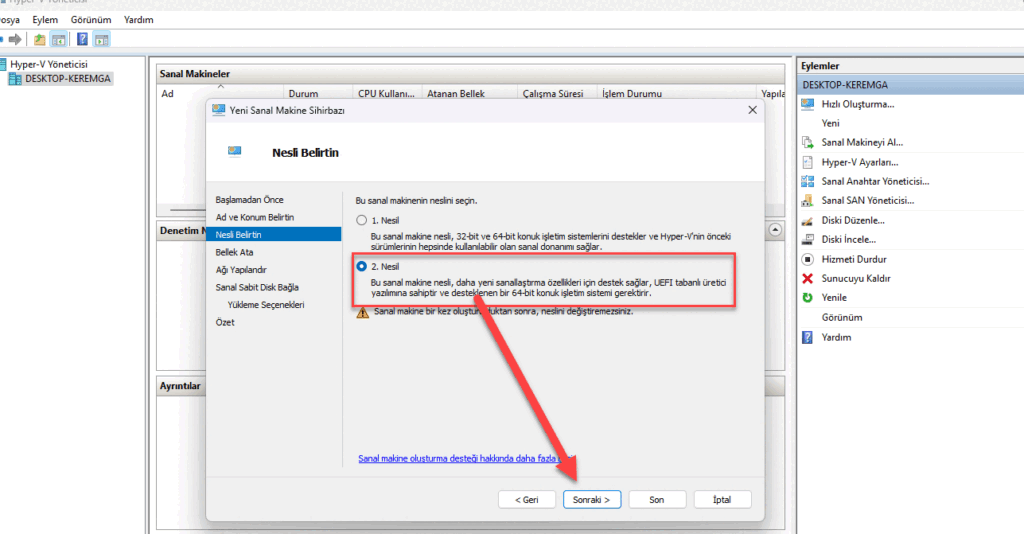Click the warning text "Sanal makine bir kez oluştur..."
This screenshot has height=534, width=1024.
pyautogui.click(x=504, y=311)
